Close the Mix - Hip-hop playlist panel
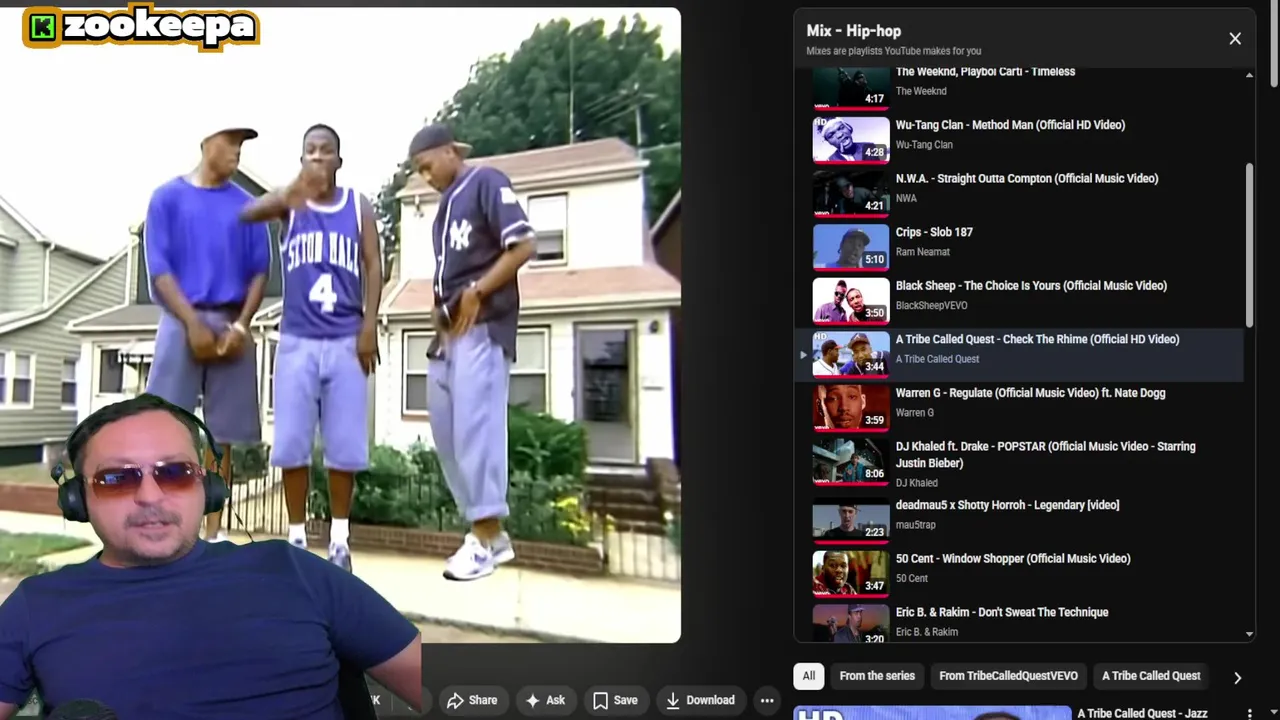 pyautogui.click(x=1235, y=39)
